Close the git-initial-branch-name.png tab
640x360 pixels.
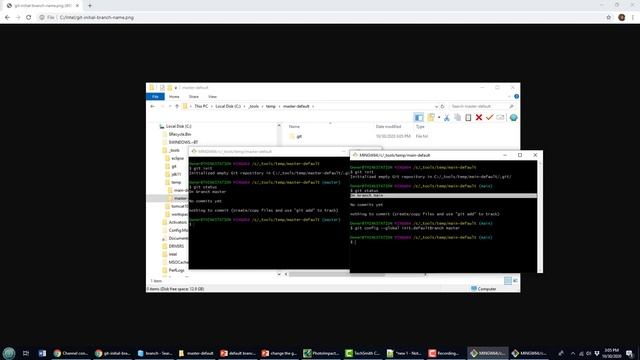(x=77, y=6)
